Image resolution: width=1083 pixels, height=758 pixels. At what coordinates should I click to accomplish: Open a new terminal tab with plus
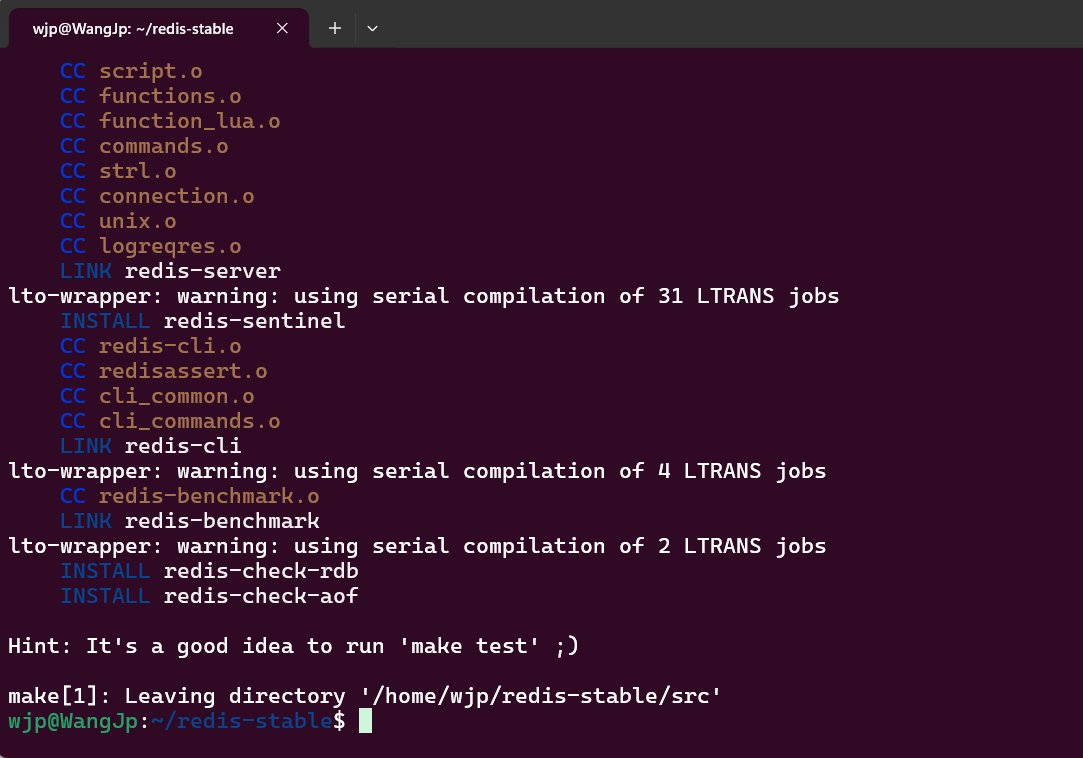tap(335, 28)
